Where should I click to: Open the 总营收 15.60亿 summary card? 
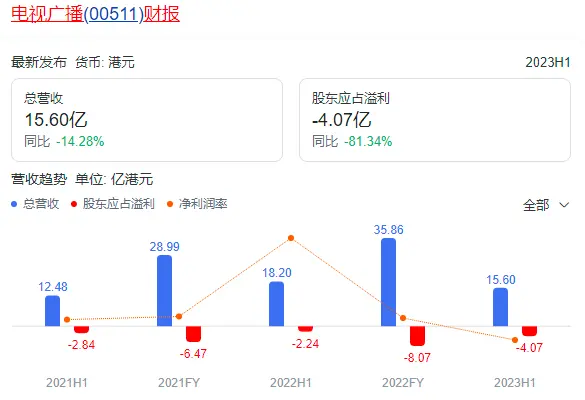147,120
